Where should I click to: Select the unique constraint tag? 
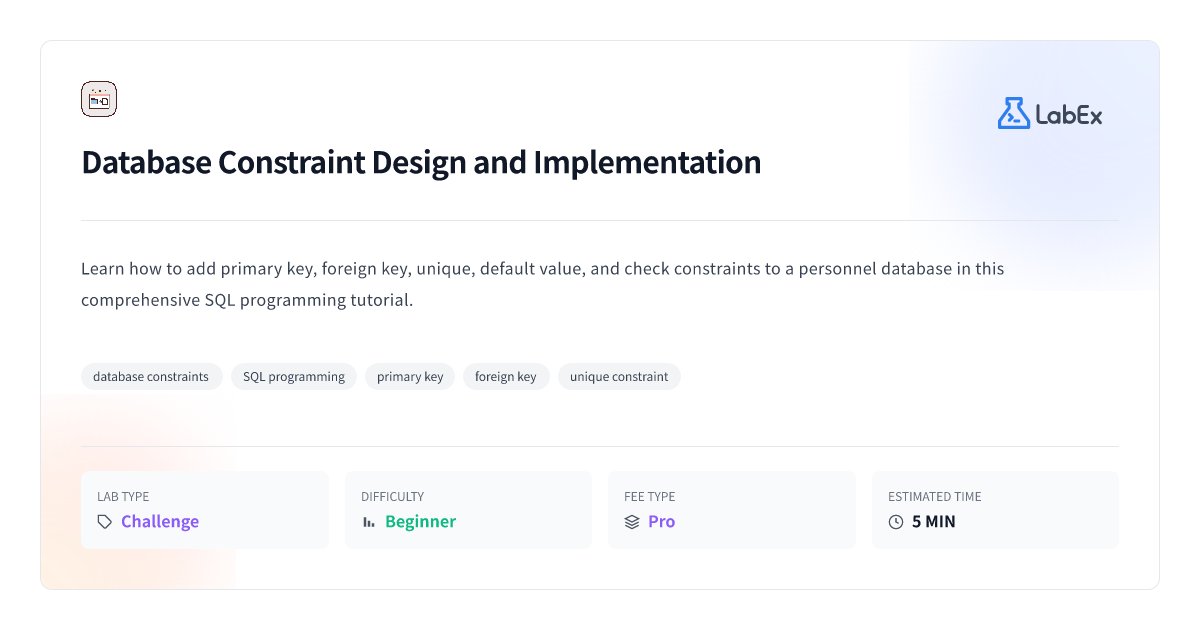point(619,376)
